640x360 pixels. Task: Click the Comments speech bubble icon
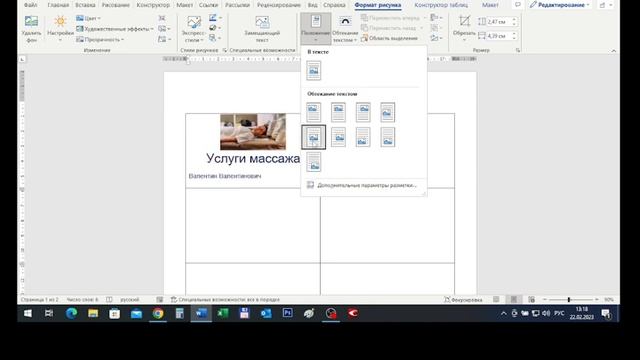518,5
